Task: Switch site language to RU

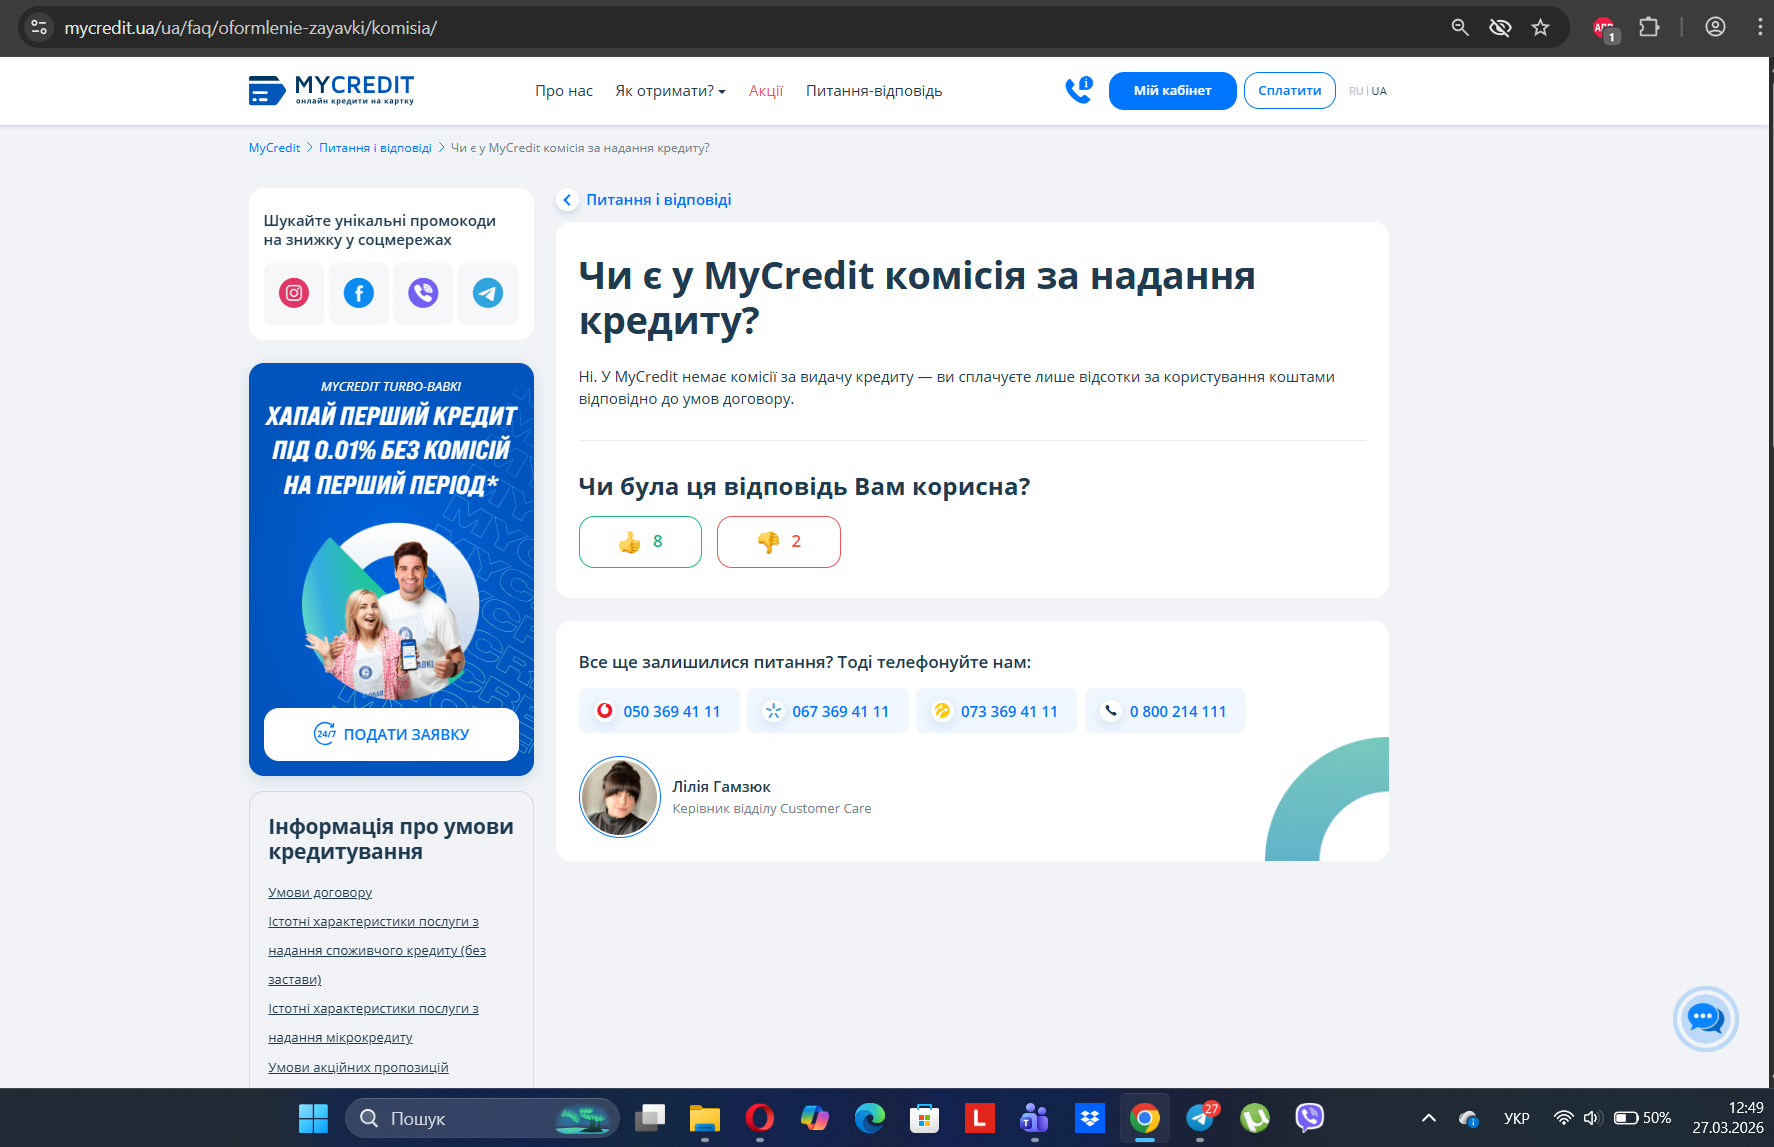Action: point(1356,91)
